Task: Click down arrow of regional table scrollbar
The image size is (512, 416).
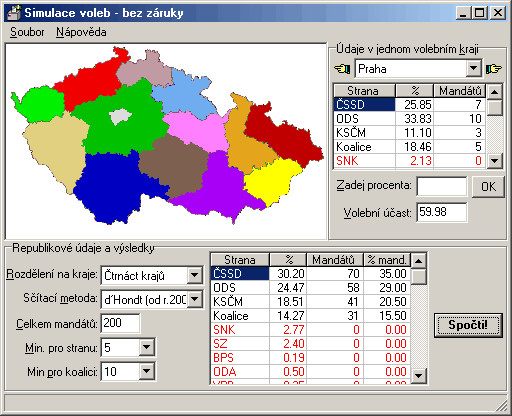Action: pos(494,161)
